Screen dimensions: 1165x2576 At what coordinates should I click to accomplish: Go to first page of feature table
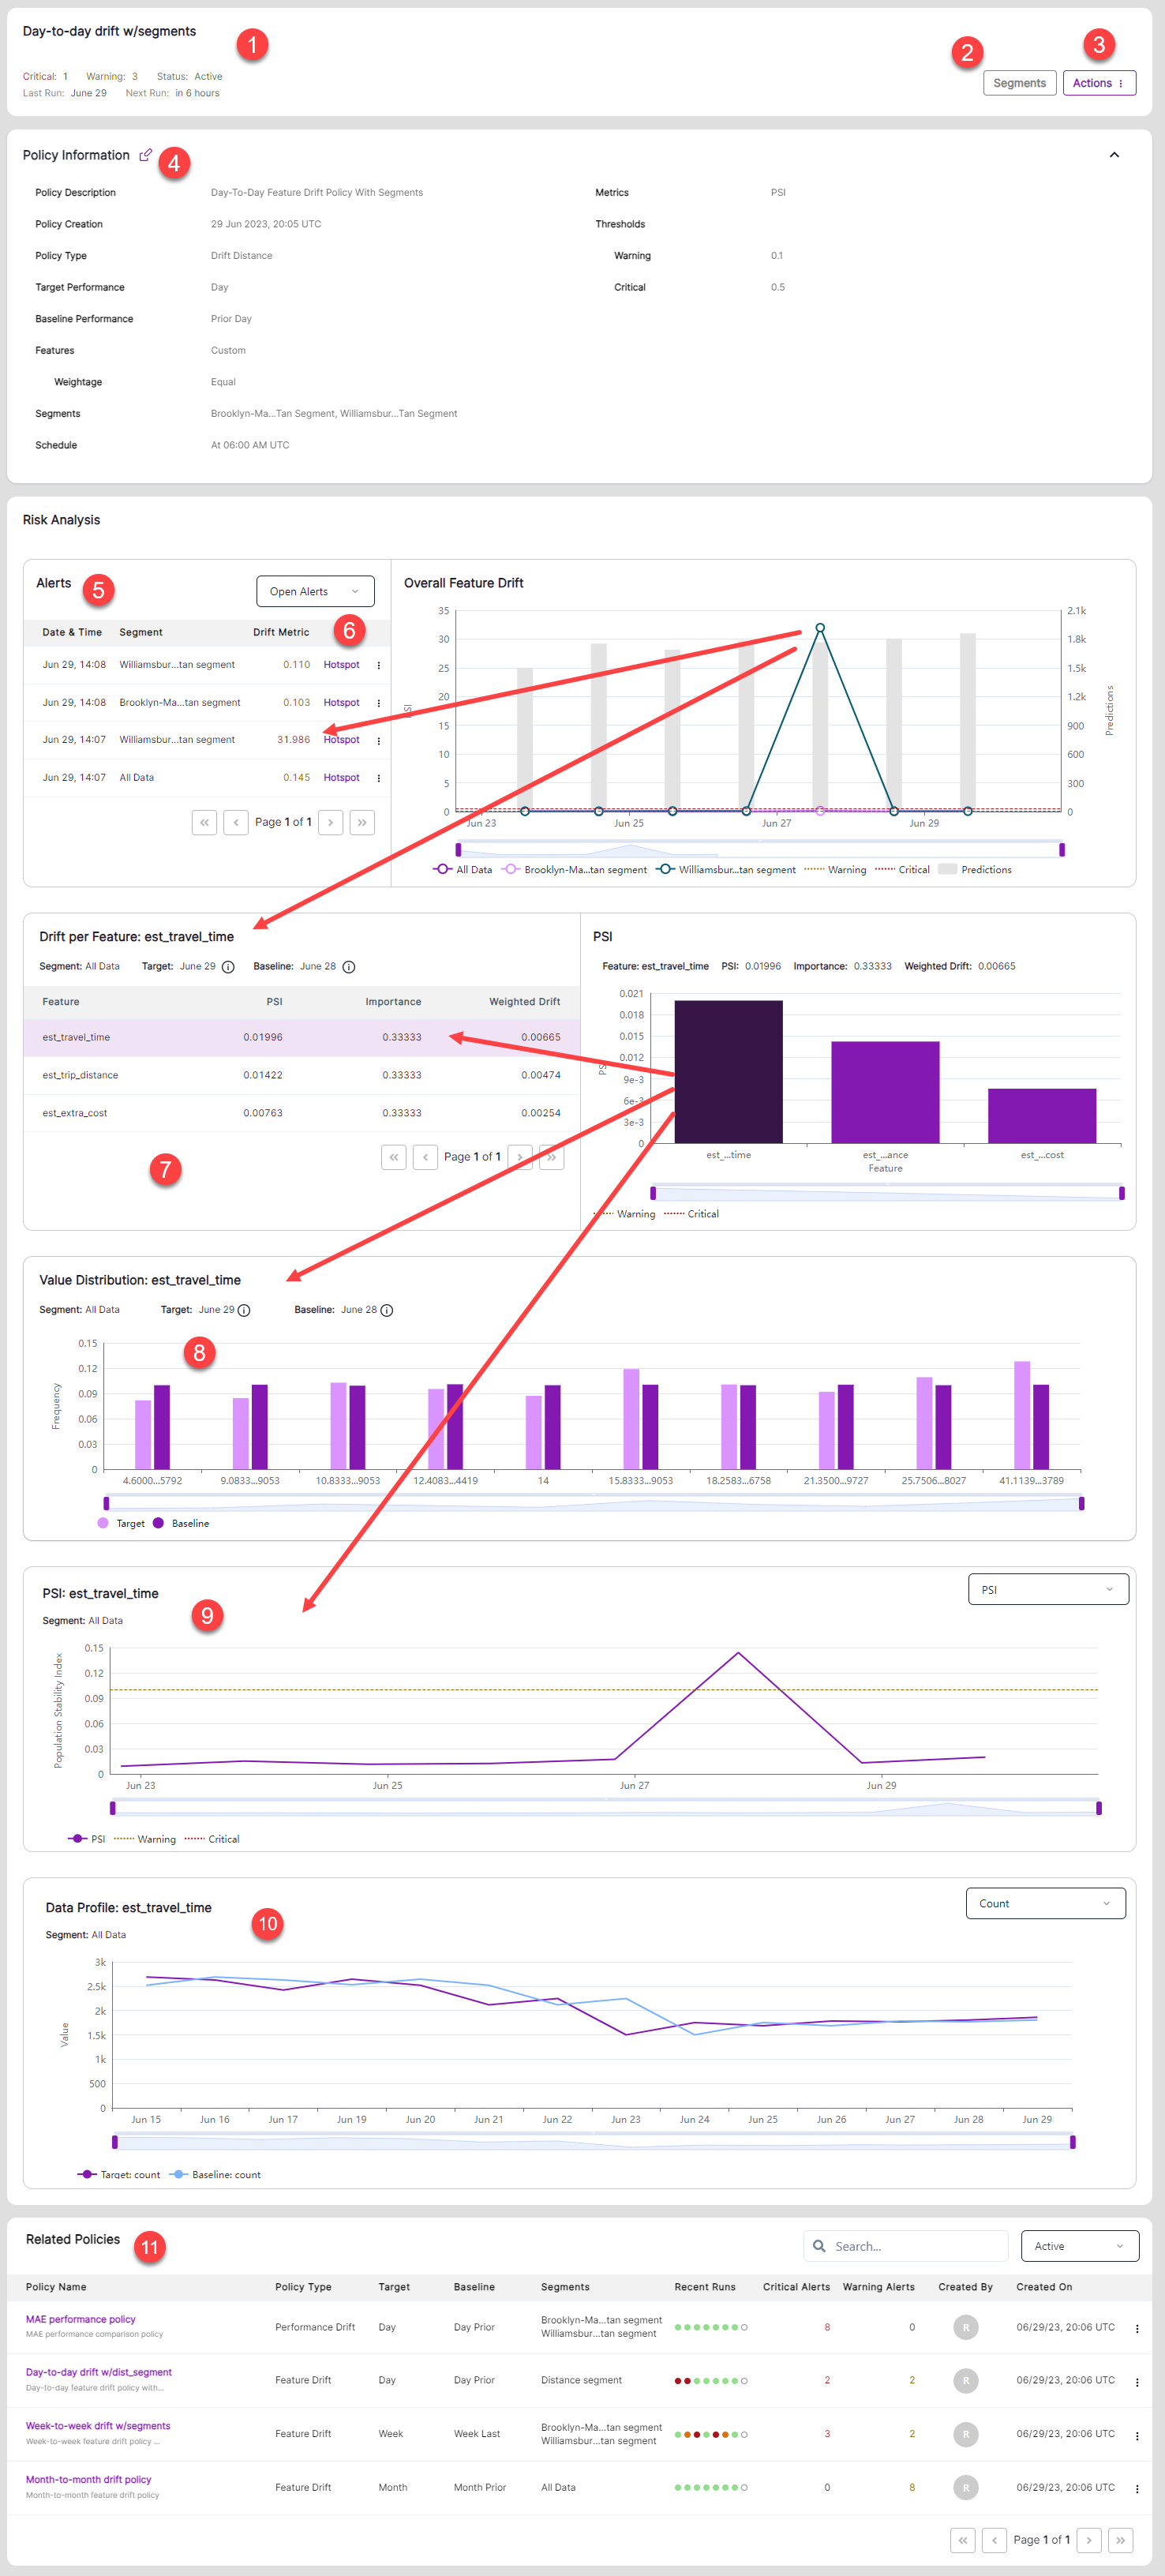point(394,1157)
